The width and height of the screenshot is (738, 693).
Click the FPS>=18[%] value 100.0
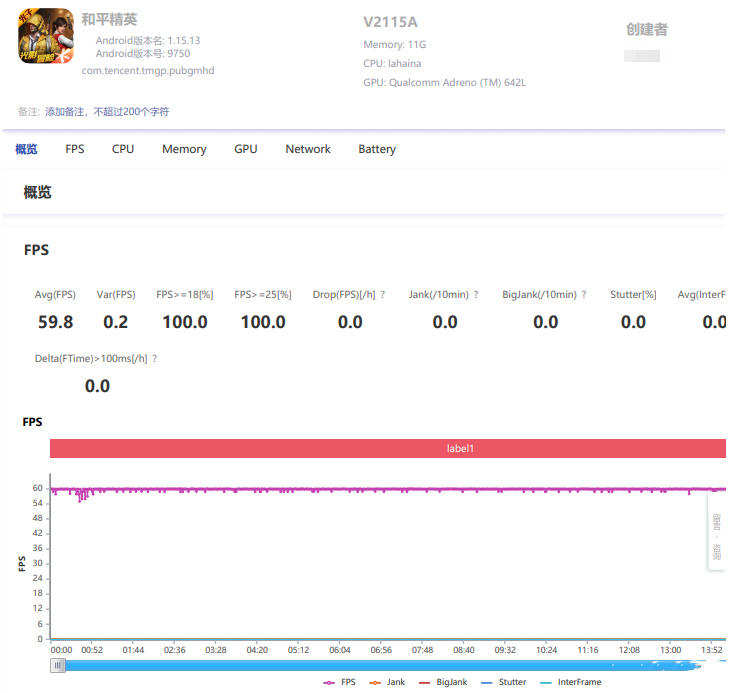coord(185,322)
